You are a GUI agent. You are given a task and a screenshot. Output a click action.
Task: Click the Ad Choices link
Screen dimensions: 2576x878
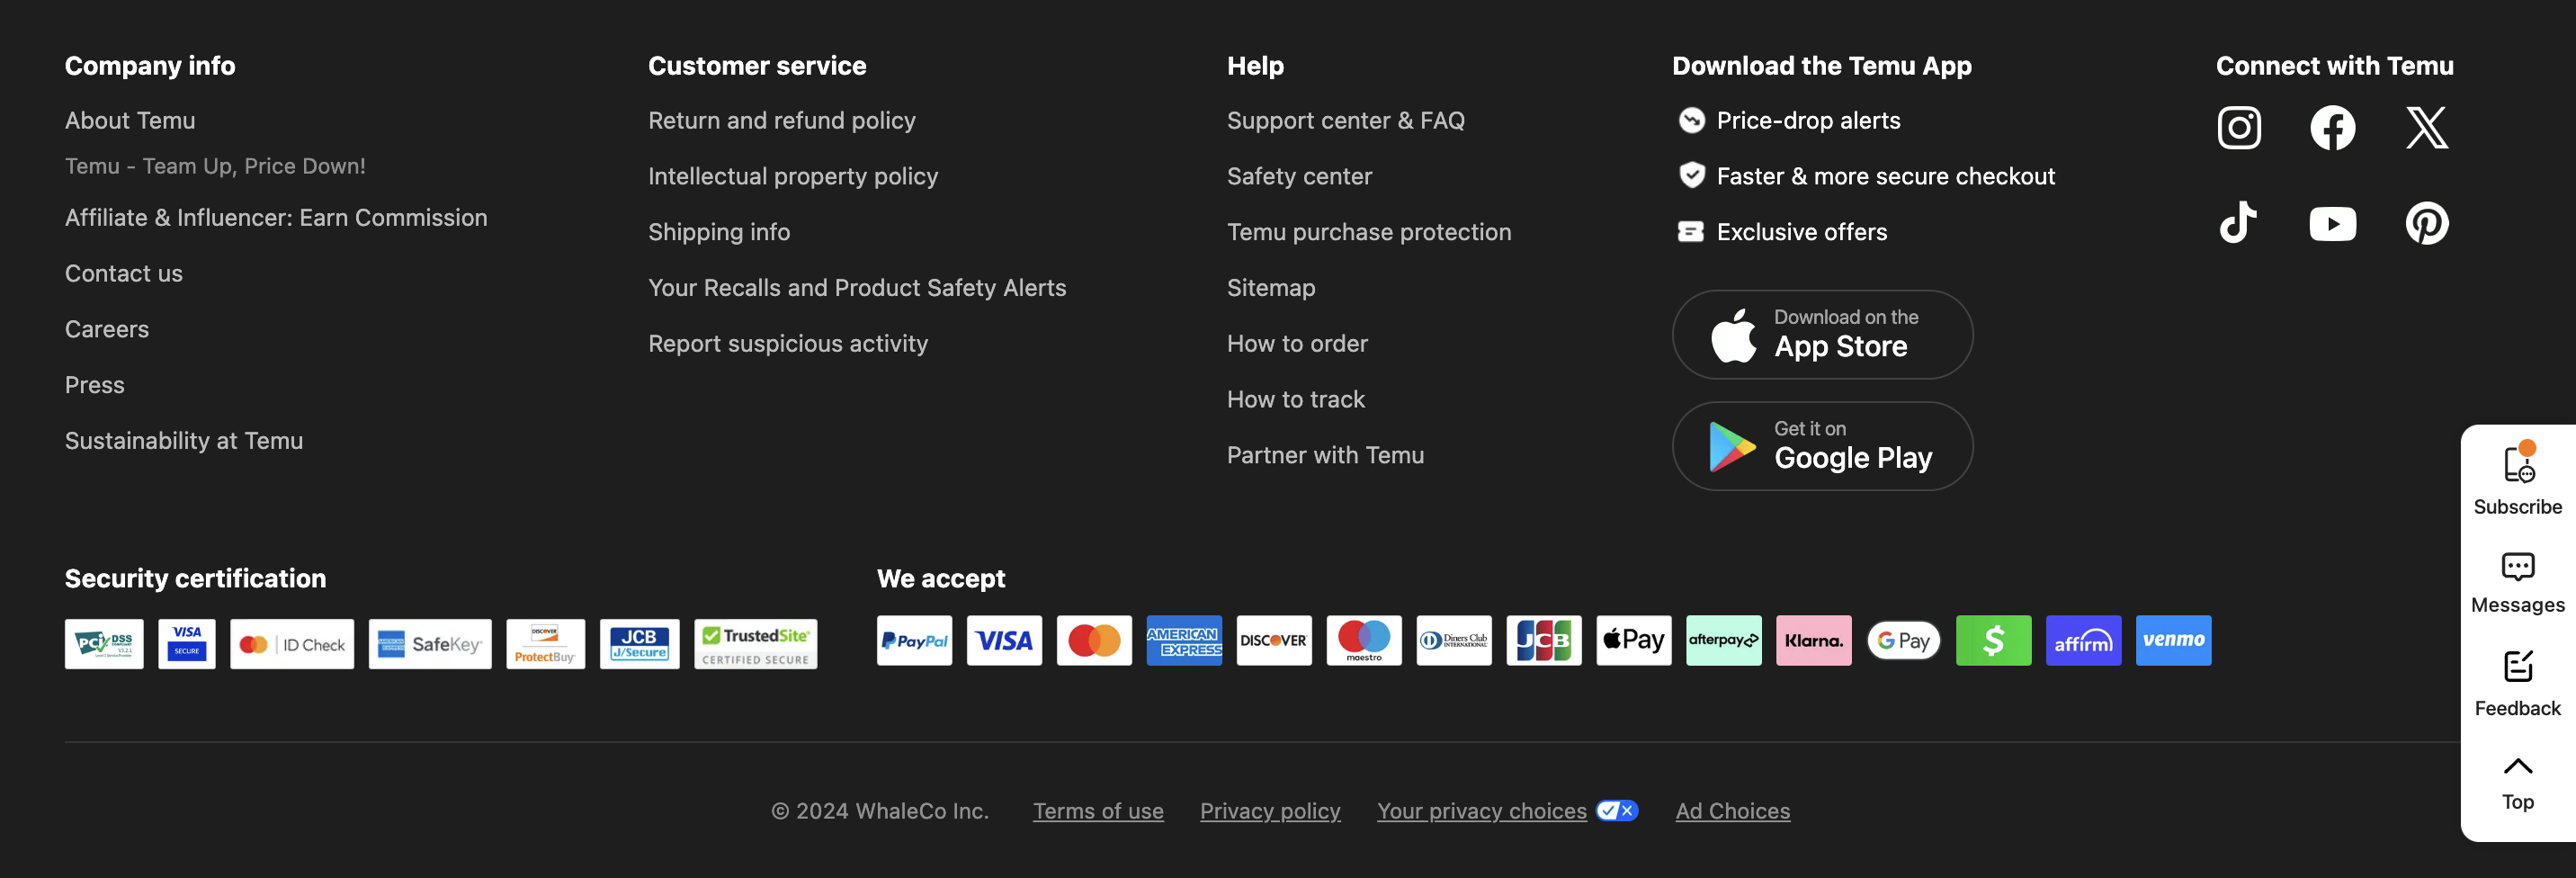click(x=1732, y=811)
